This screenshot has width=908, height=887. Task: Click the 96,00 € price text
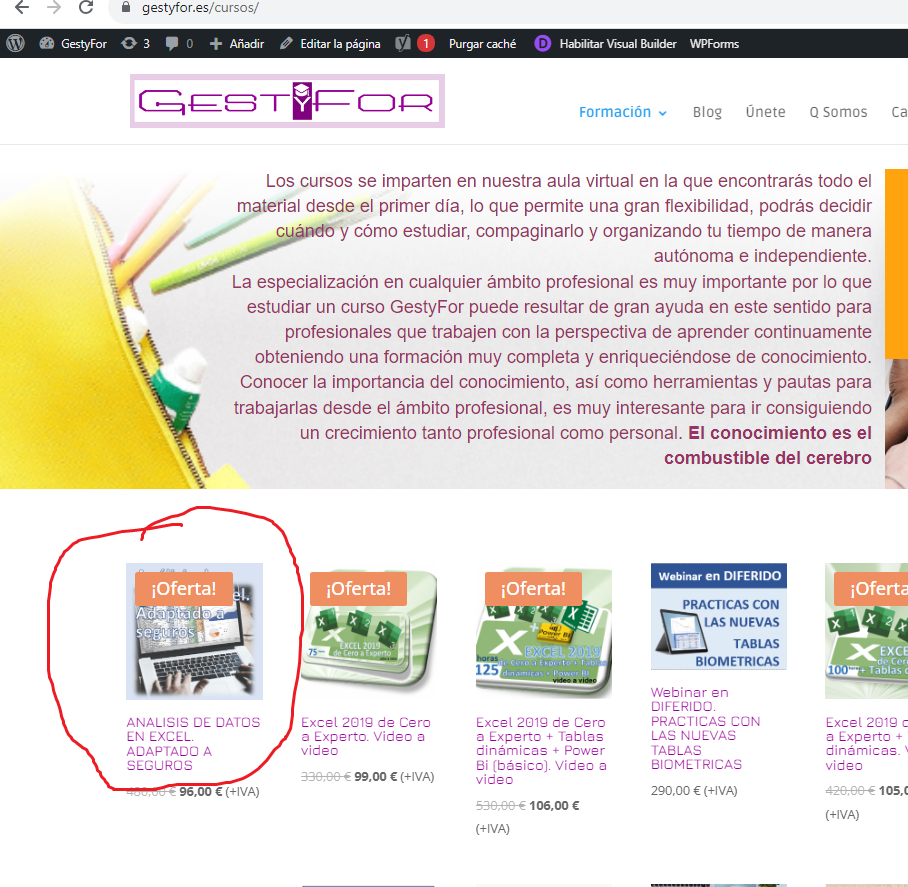(200, 791)
